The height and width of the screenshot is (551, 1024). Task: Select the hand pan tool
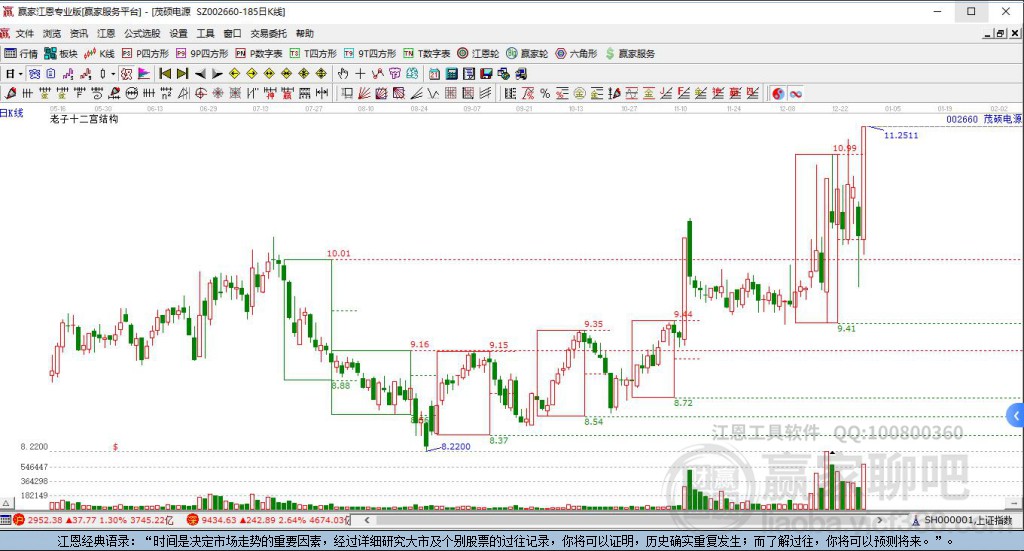point(343,74)
